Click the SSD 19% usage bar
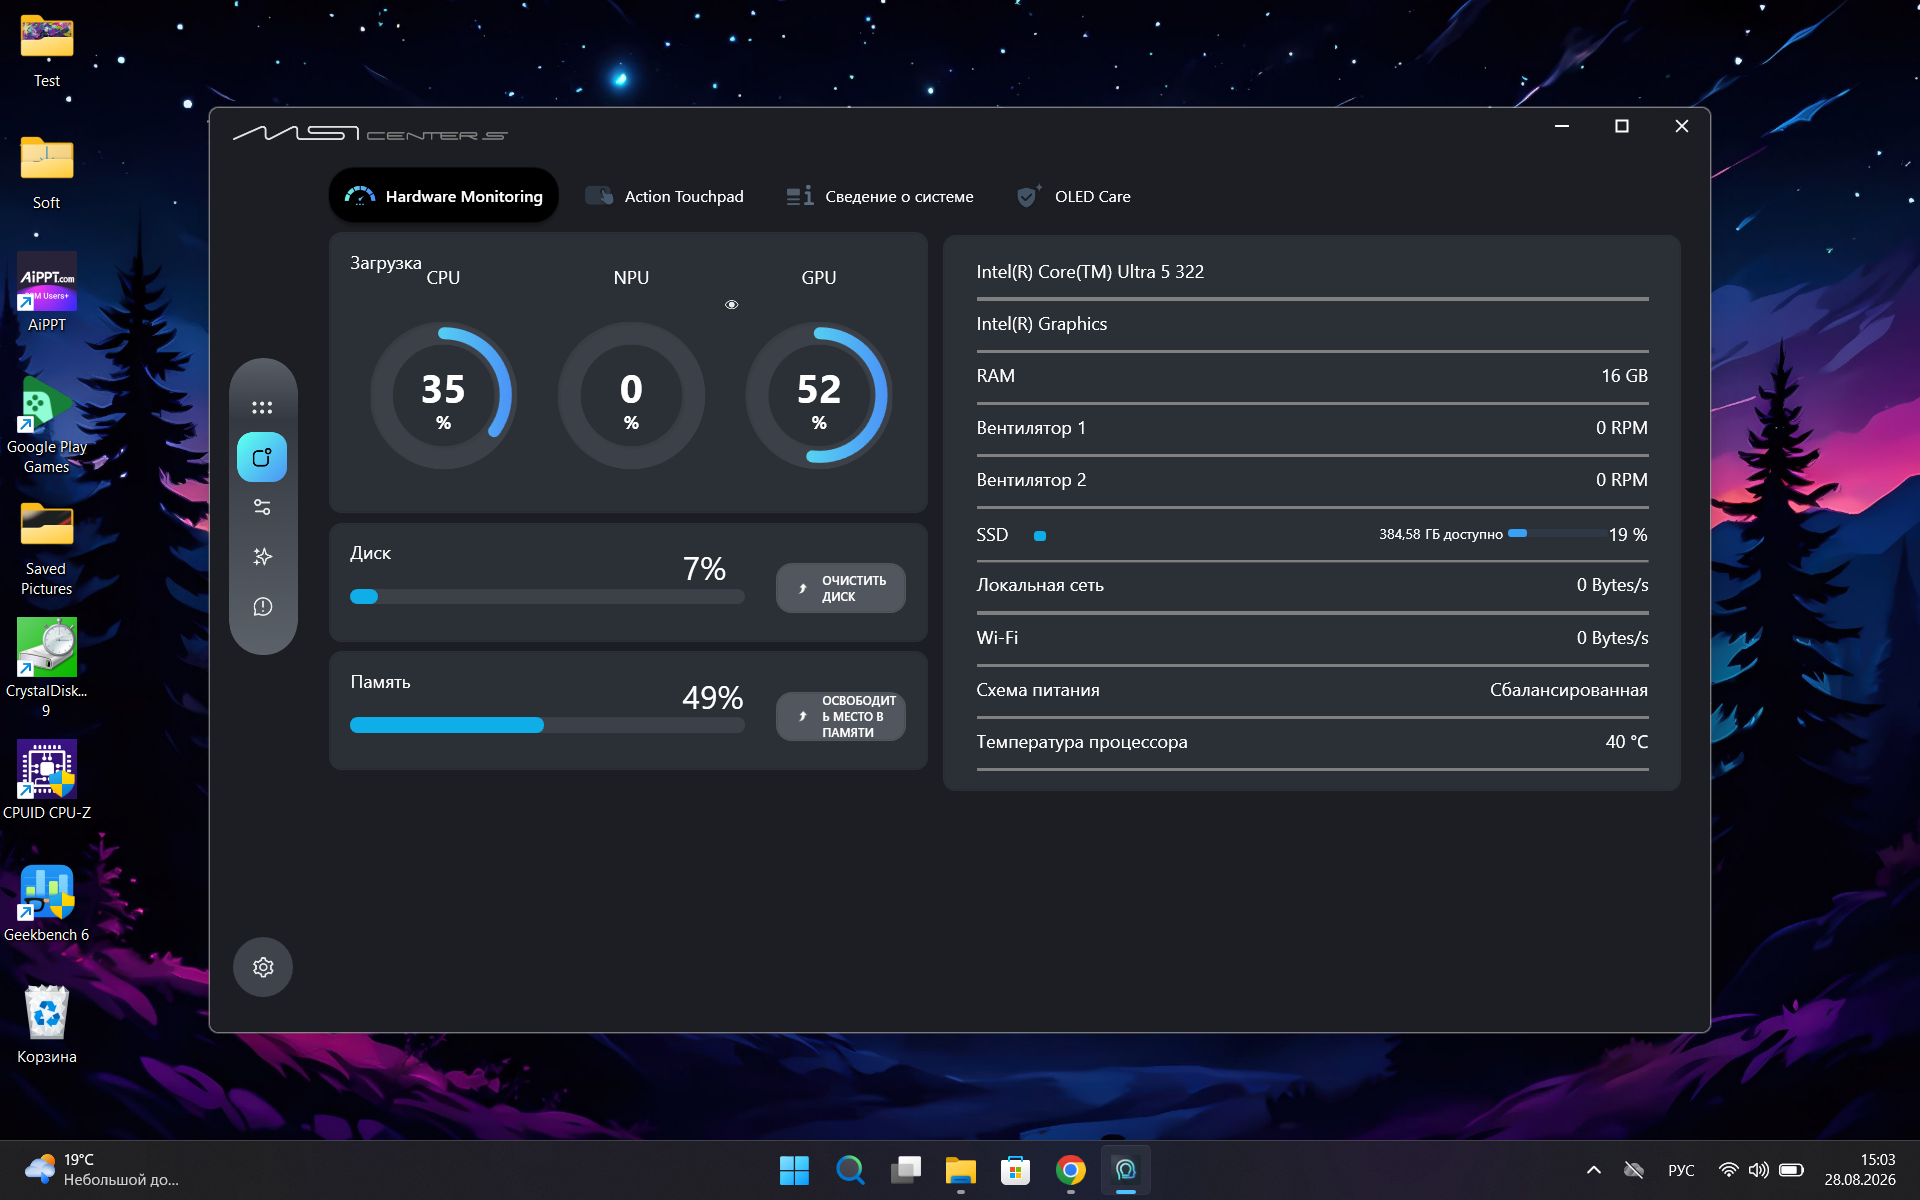Screen dimensions: 1920x1200 pos(1556,534)
